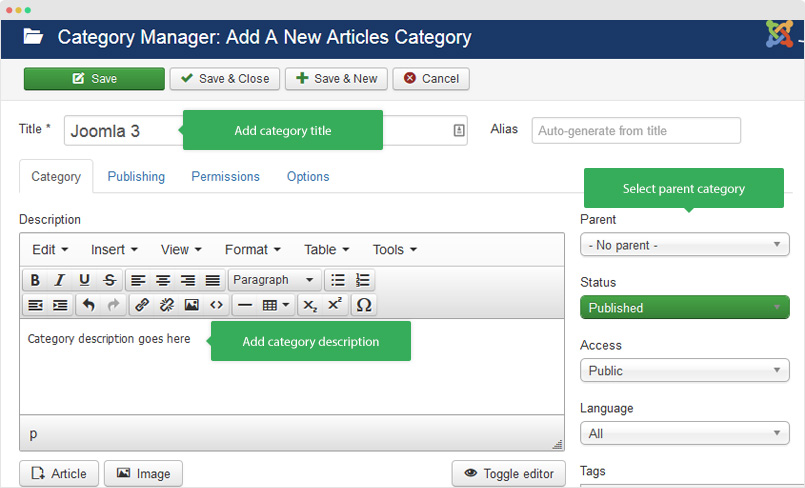Open the Access Public dropdown
The width and height of the screenshot is (805, 488).
click(x=684, y=370)
